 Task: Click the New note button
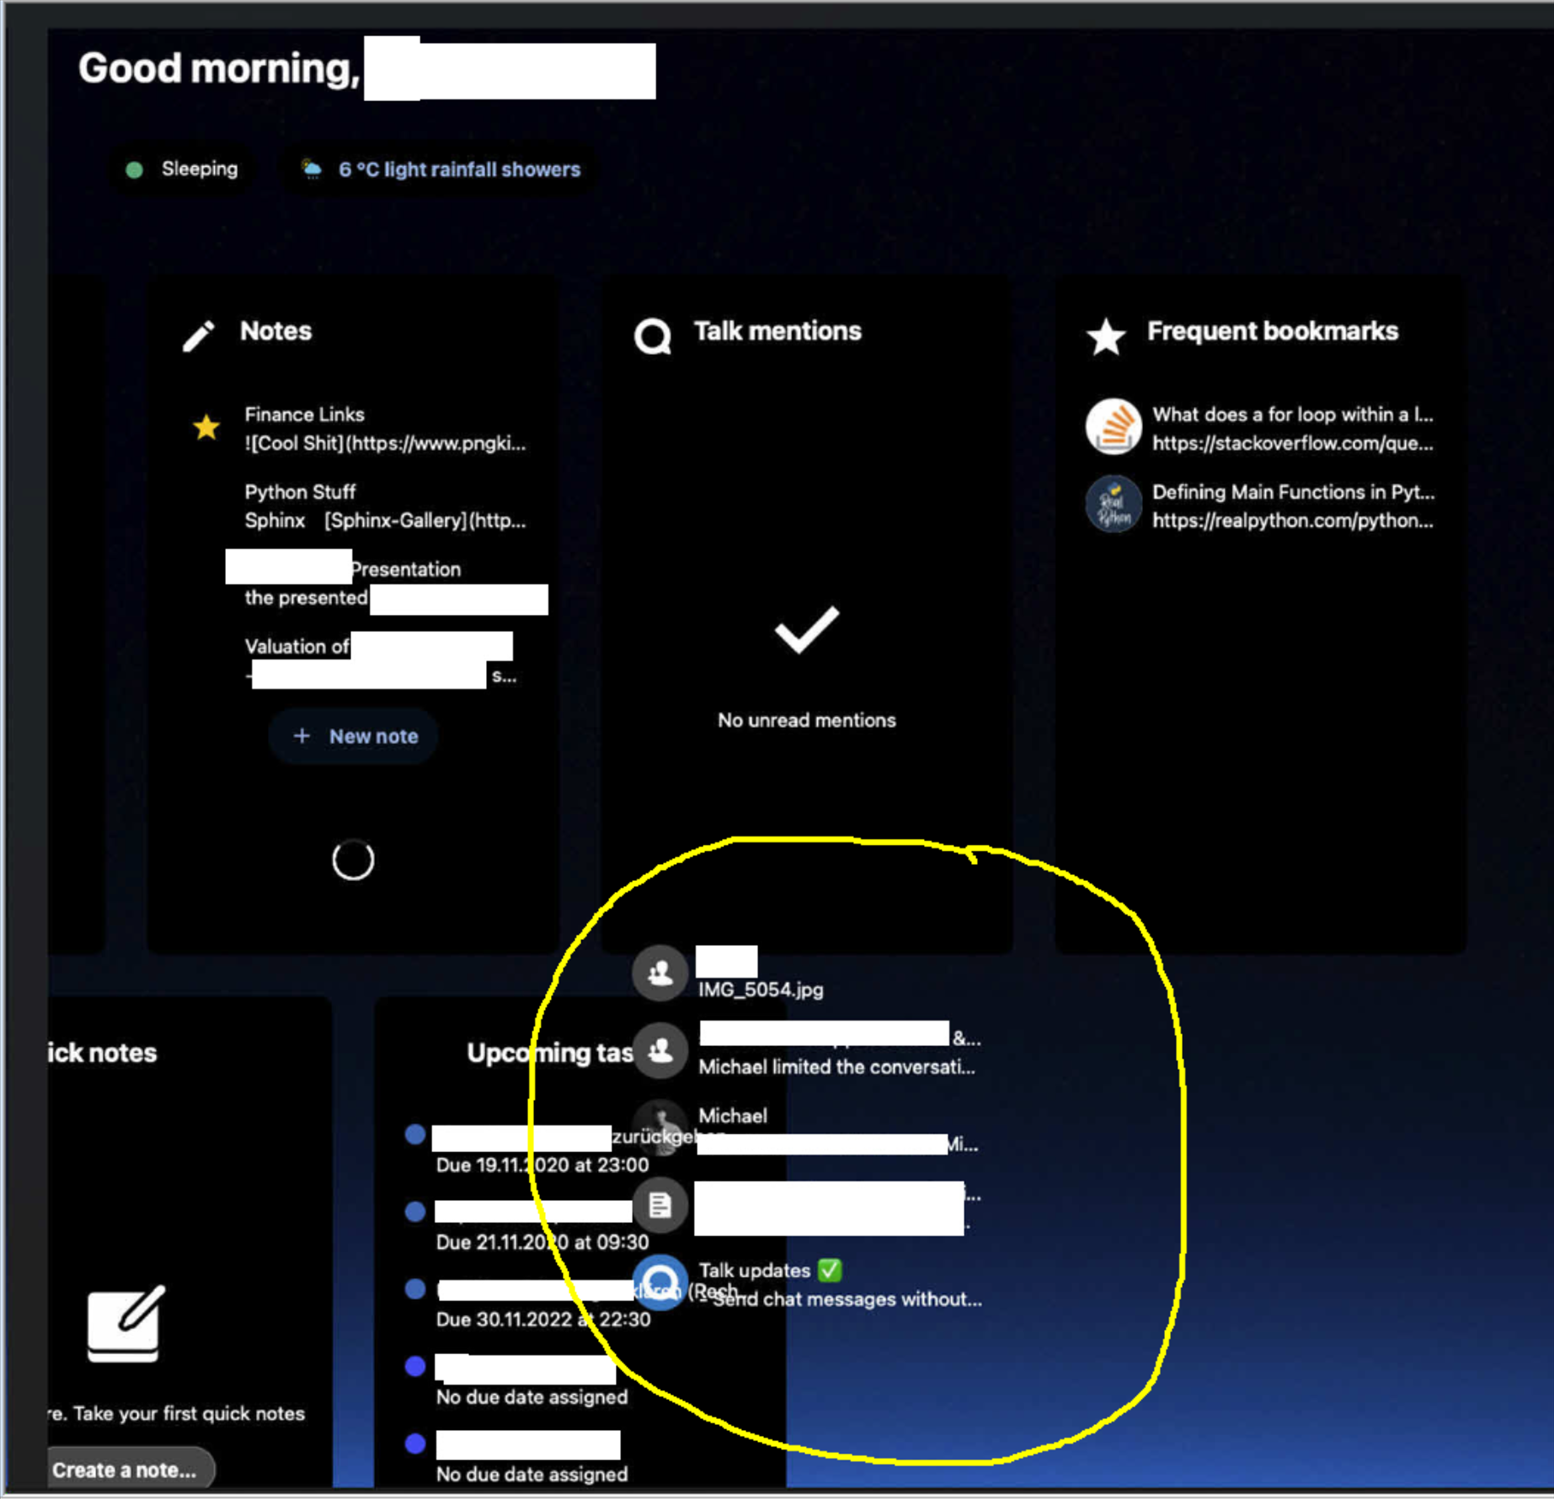coord(352,736)
